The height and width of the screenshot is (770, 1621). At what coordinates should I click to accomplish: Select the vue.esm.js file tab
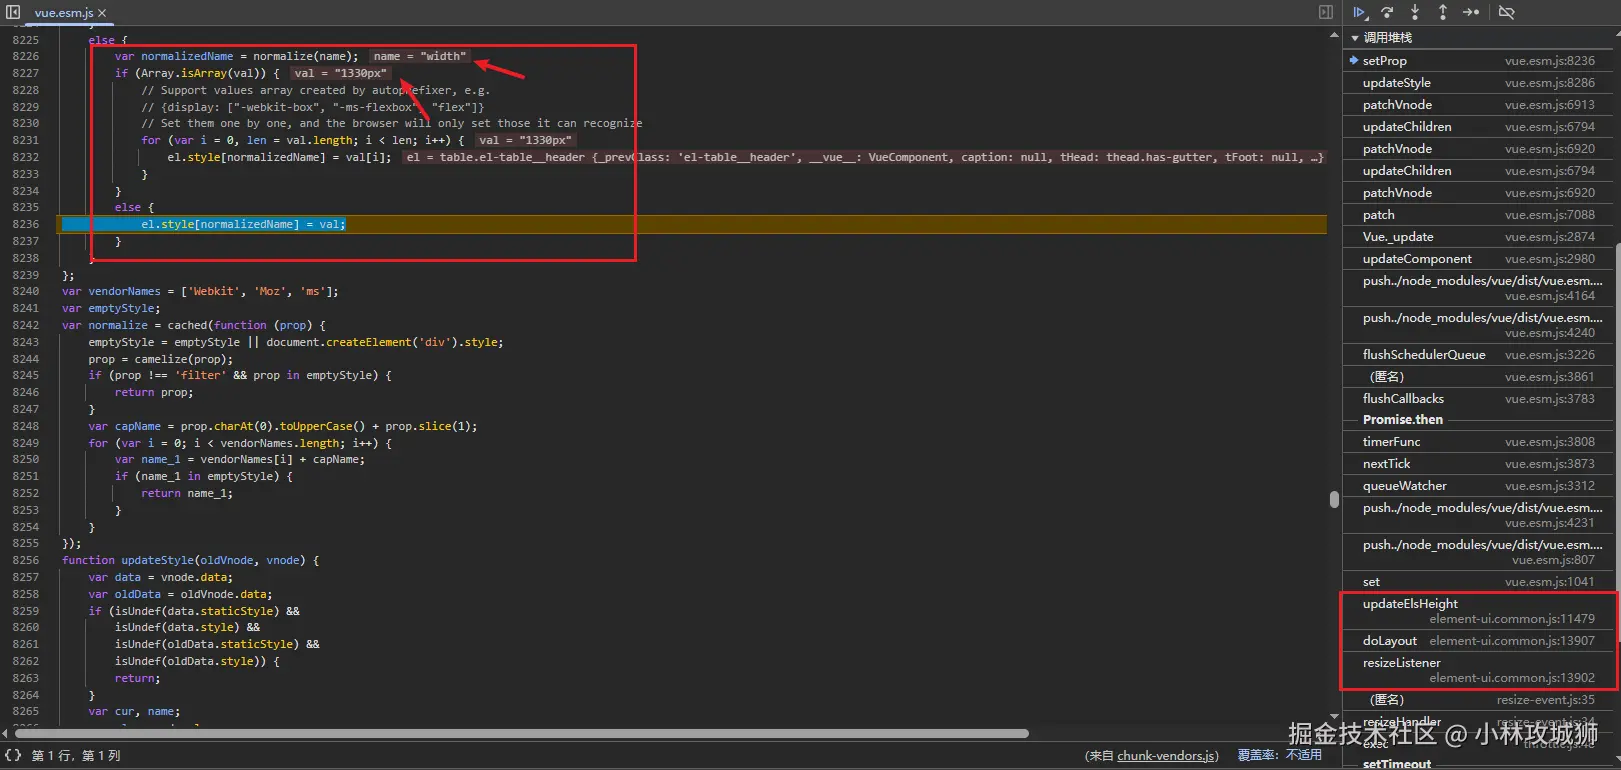click(x=64, y=13)
